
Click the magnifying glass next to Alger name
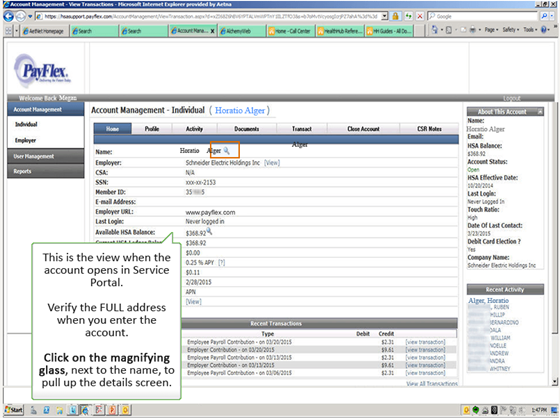coord(226,150)
